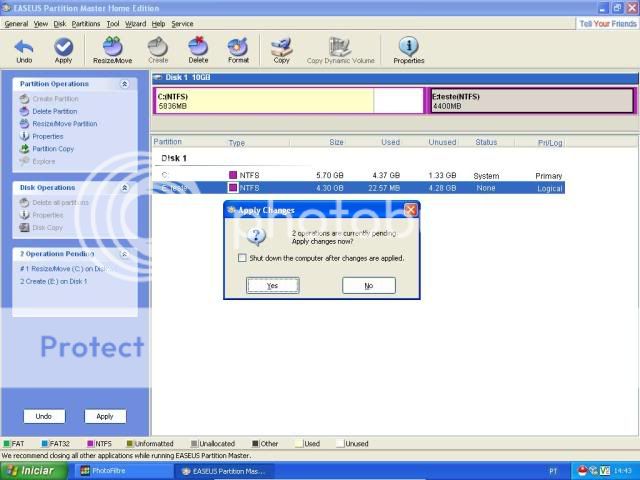Open the View menu

(x=41, y=24)
